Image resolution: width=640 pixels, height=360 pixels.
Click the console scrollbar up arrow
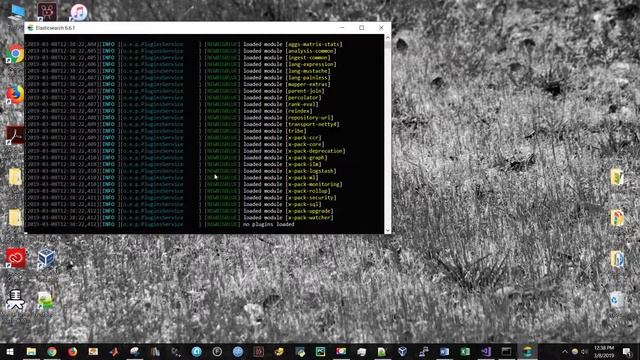point(387,38)
